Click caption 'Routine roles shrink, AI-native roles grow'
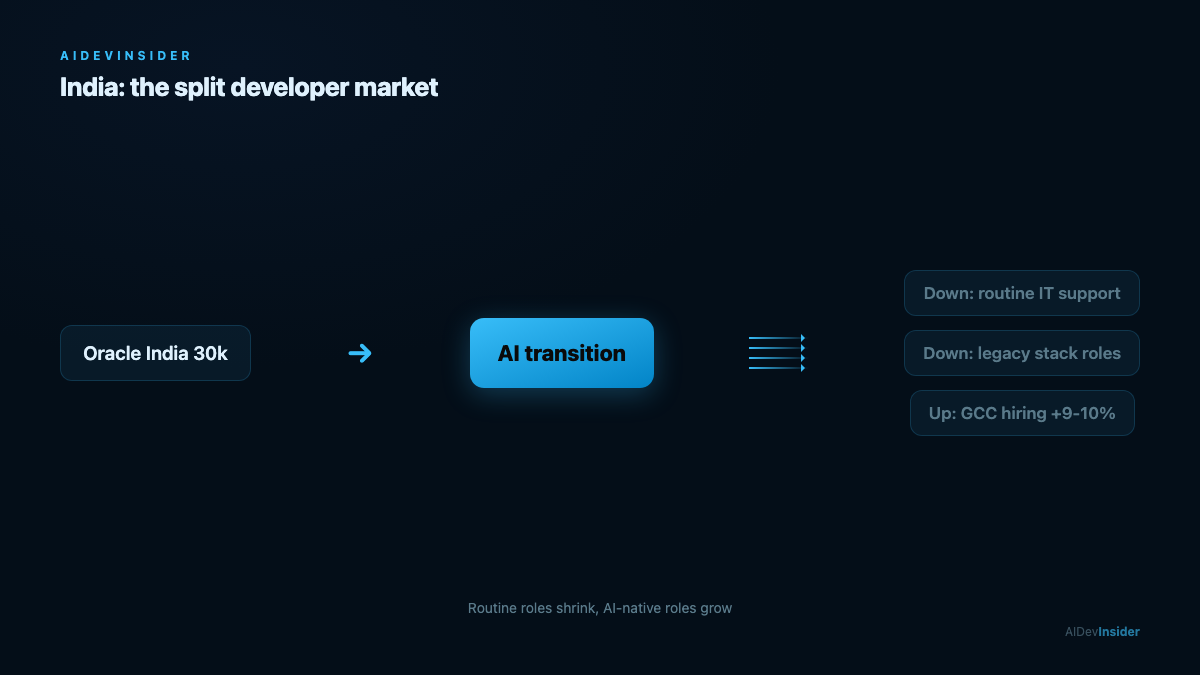Viewport: 1200px width, 675px height. click(x=600, y=608)
